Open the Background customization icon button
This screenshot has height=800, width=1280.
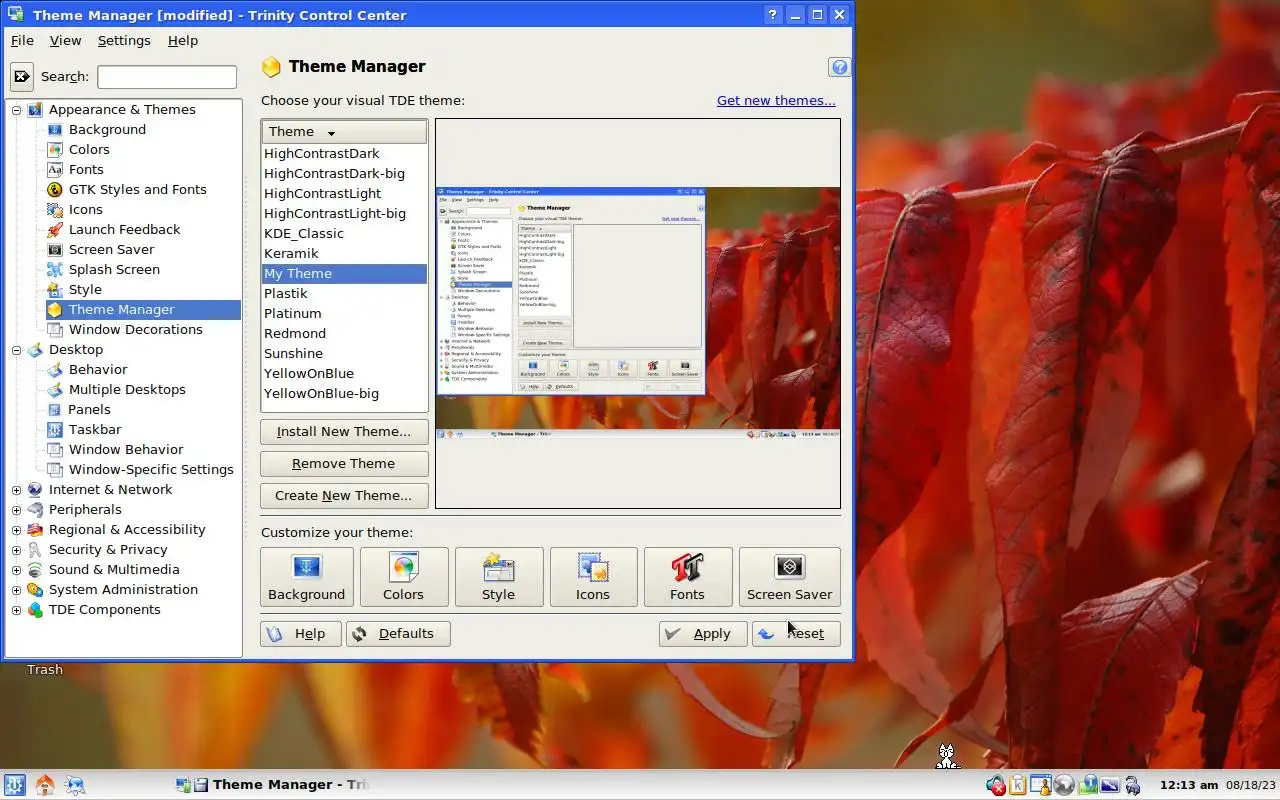(306, 577)
